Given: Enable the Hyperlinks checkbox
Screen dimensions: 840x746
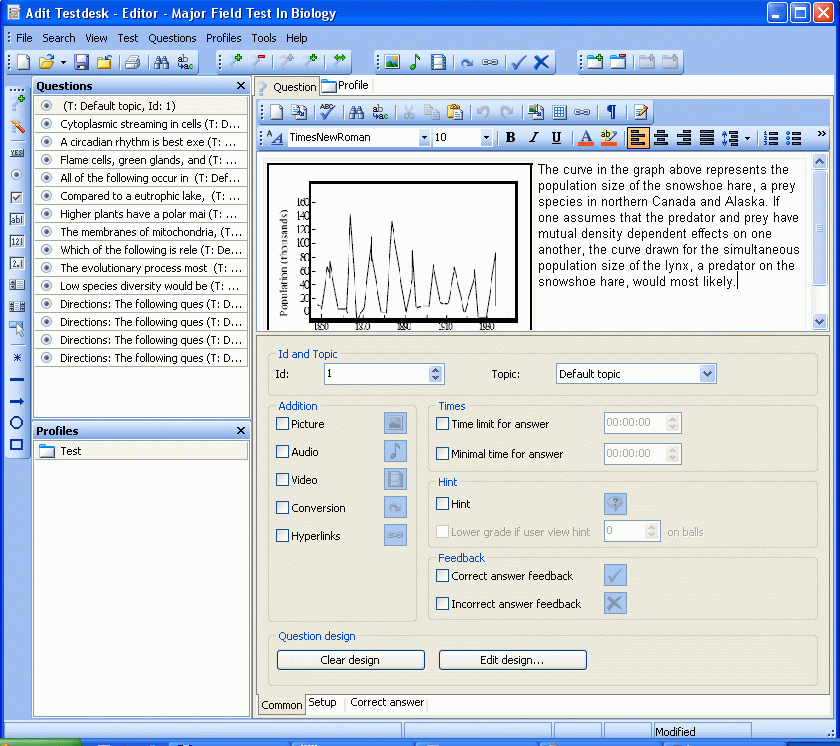Looking at the screenshot, I should click(282, 536).
